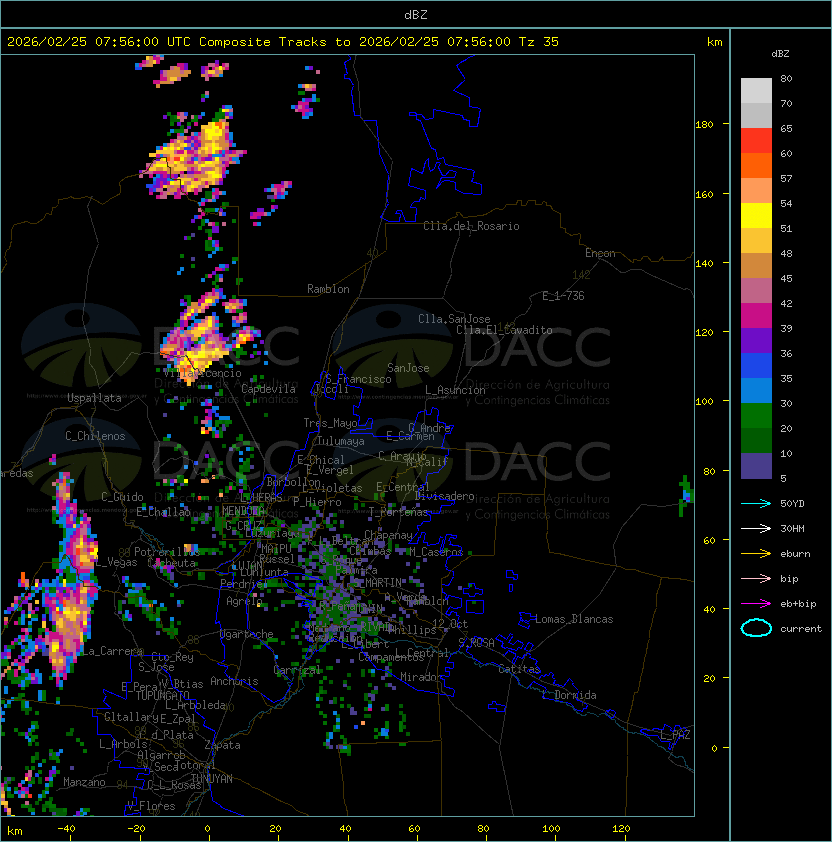Click the L_Dormida place label
Screen dimensions: 832x842
[569, 695]
